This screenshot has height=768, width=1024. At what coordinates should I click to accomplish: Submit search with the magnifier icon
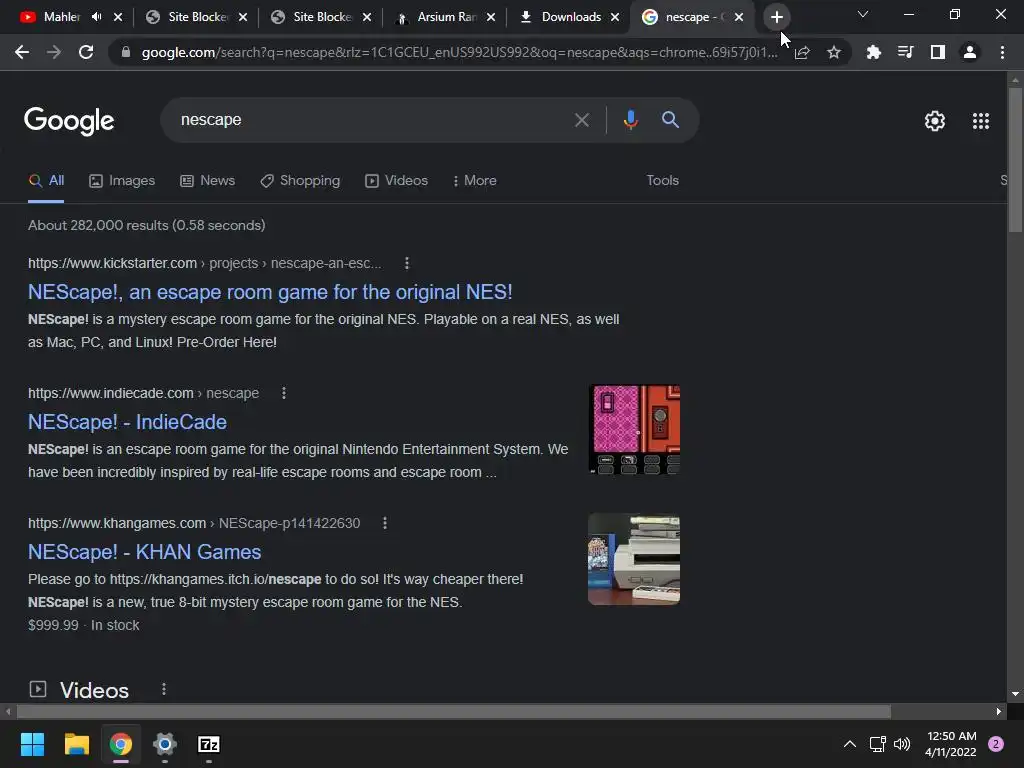671,120
